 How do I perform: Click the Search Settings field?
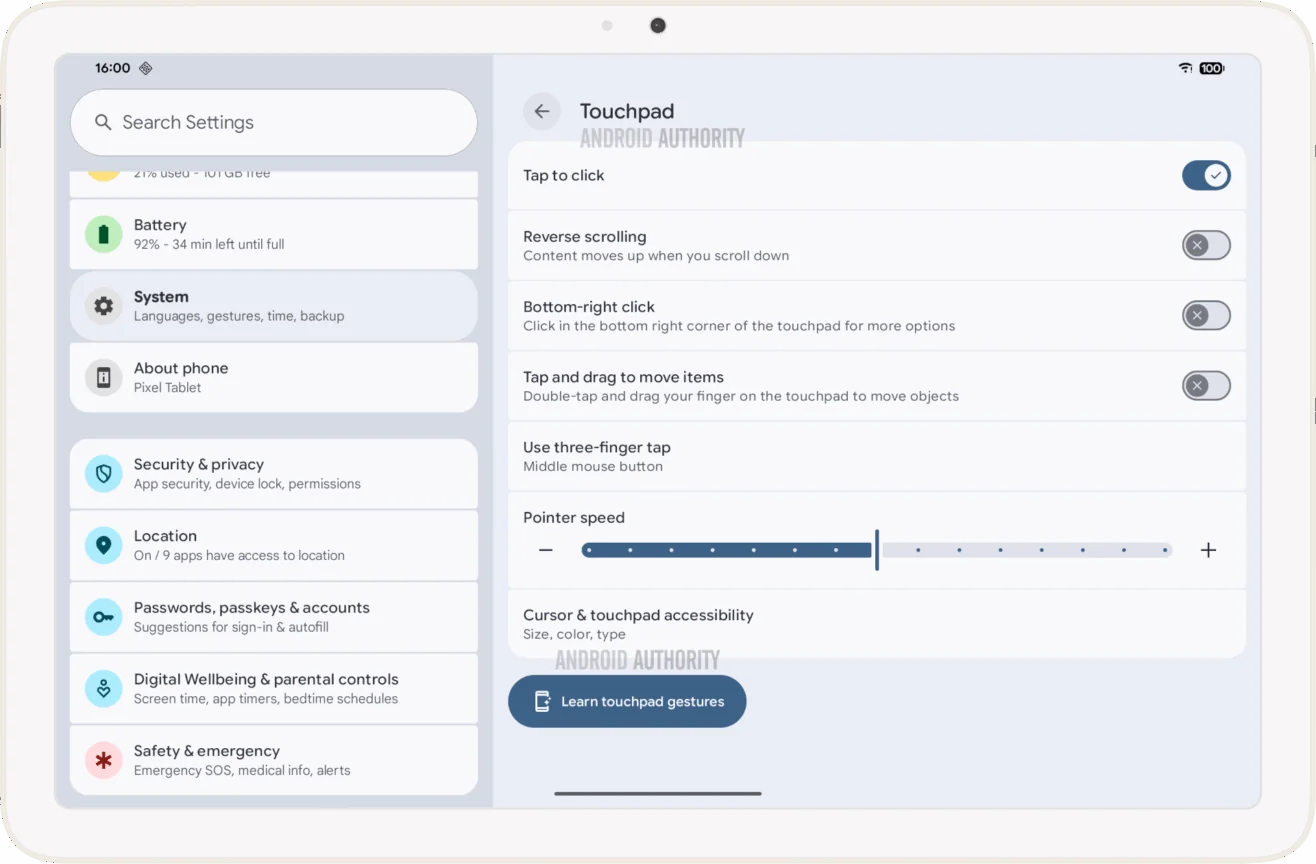tap(274, 123)
